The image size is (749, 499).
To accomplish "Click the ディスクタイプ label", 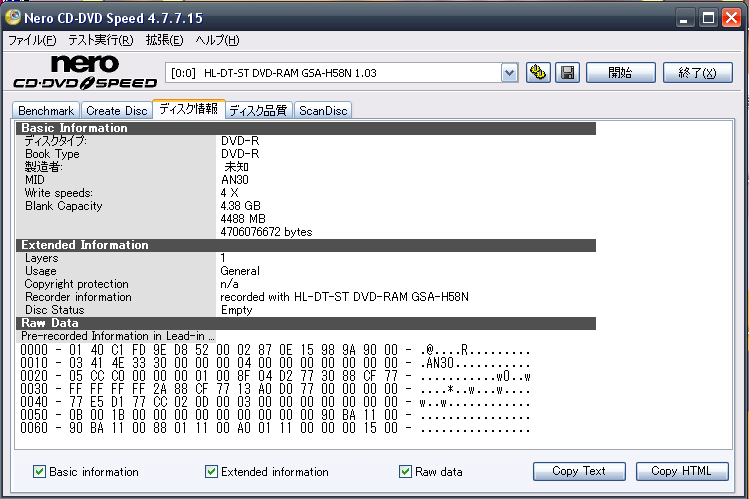I will [x=55, y=141].
